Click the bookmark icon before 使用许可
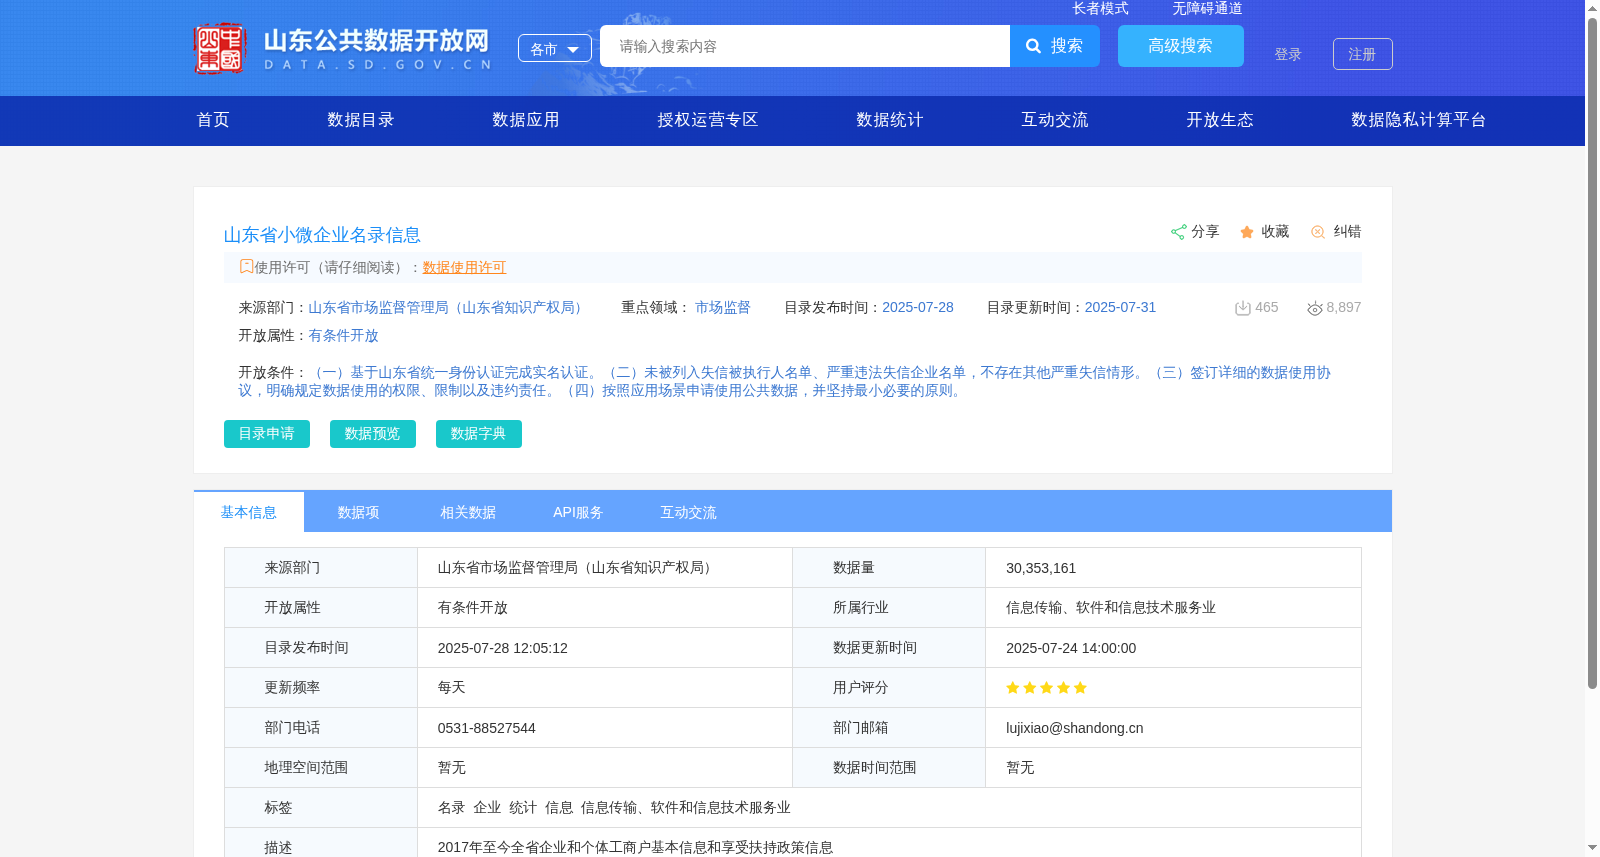 coord(246,266)
